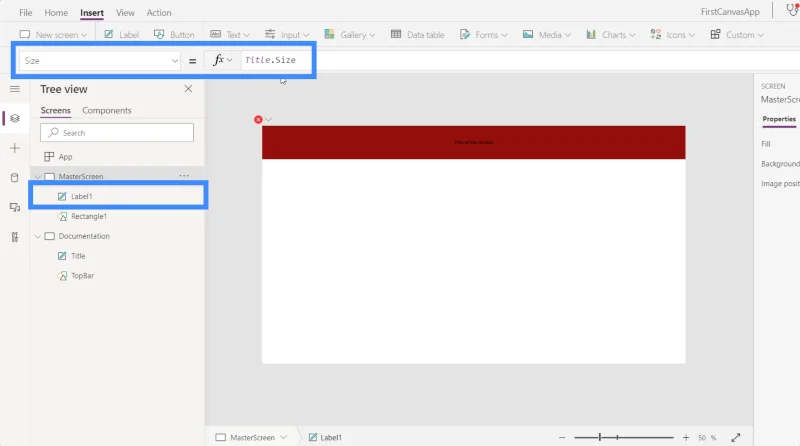Screen dimensions: 800x446
Task: Click the fit to window icon
Action: [x=736, y=437]
